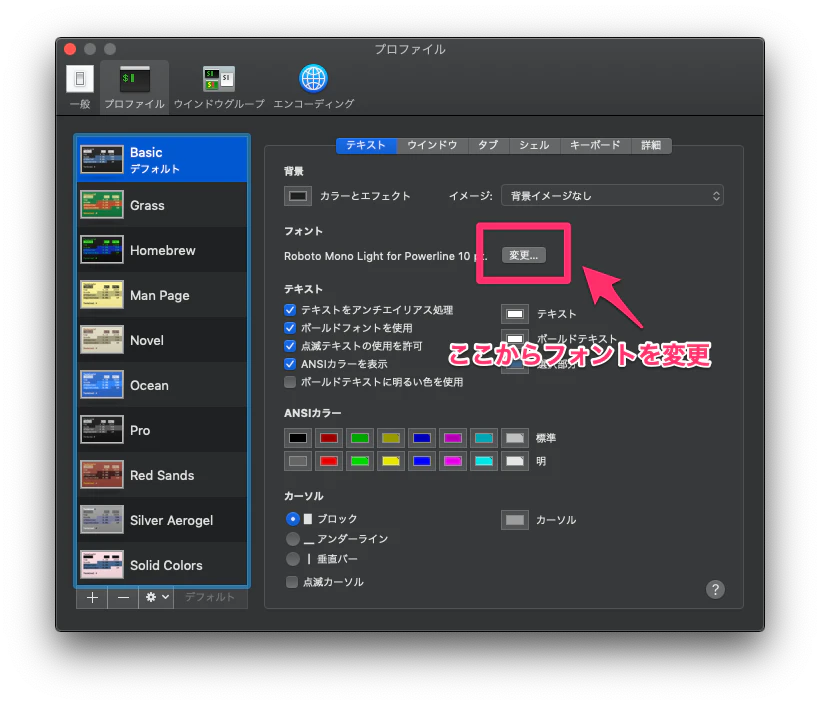Image resolution: width=820 pixels, height=705 pixels.
Task: Switch to the テキスト tab
Action: point(366,145)
